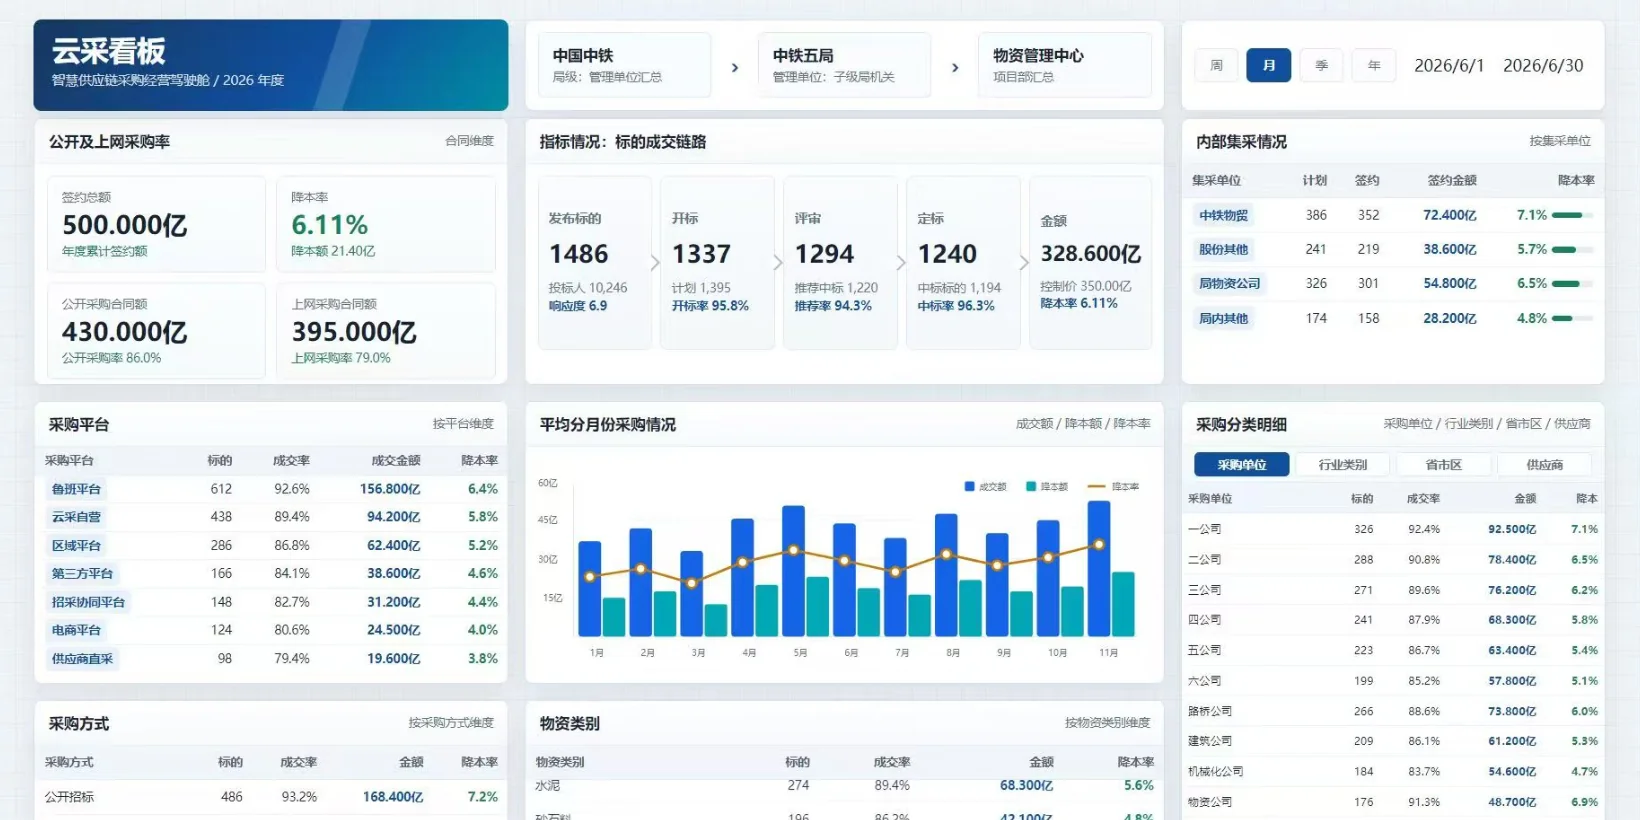Open the 鲁班平台 platform tag
The image size is (1640, 820).
point(76,489)
